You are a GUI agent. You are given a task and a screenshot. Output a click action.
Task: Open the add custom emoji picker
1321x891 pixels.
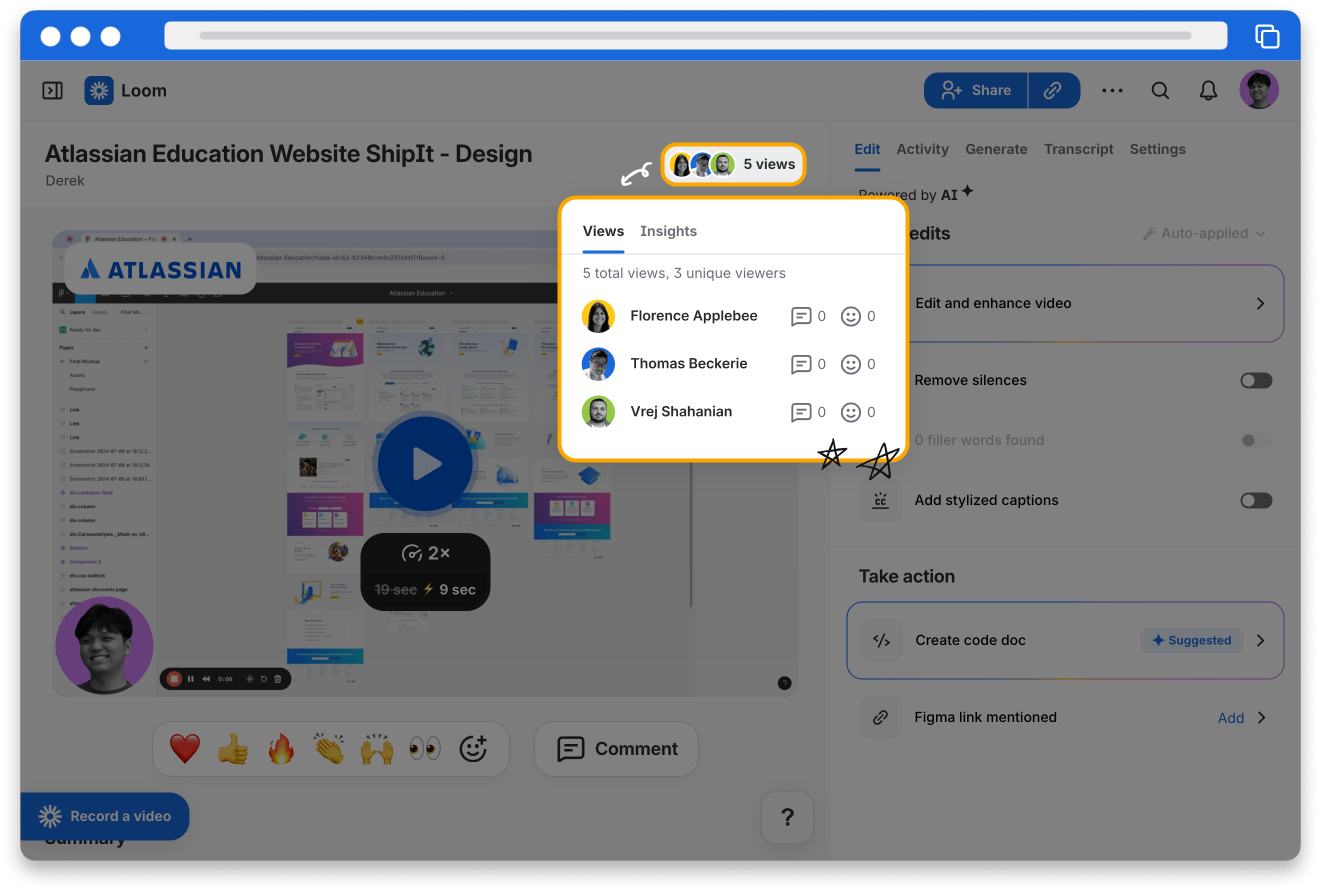[473, 748]
